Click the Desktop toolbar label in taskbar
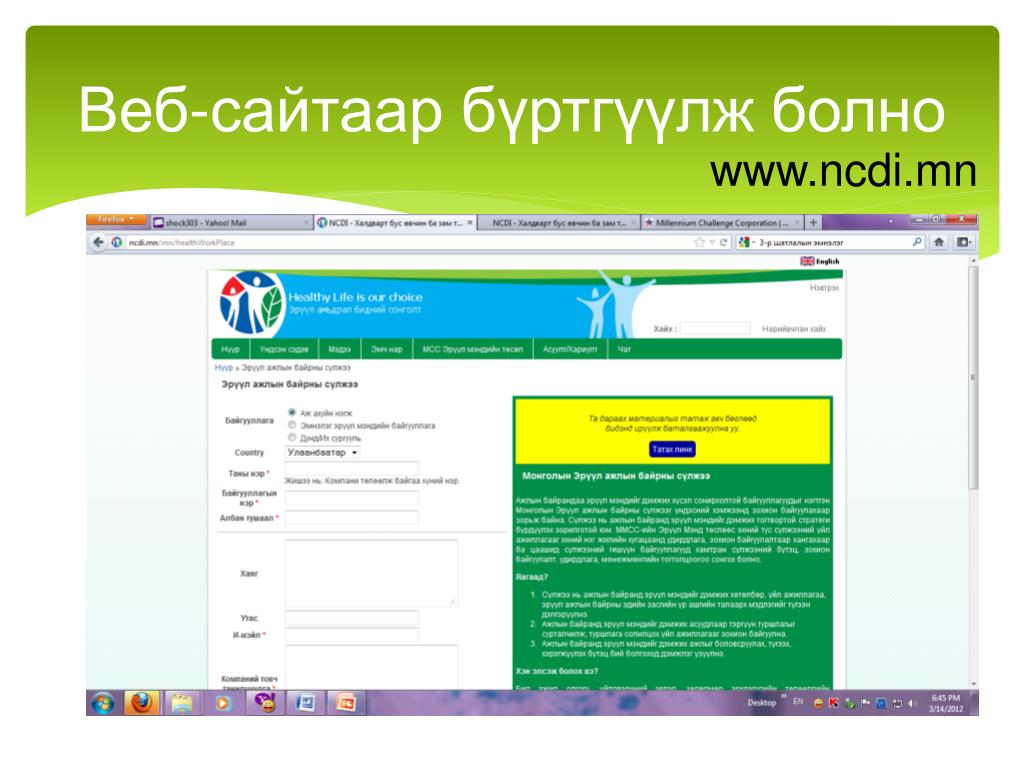Viewport: 1024px width, 768px height. coord(761,703)
